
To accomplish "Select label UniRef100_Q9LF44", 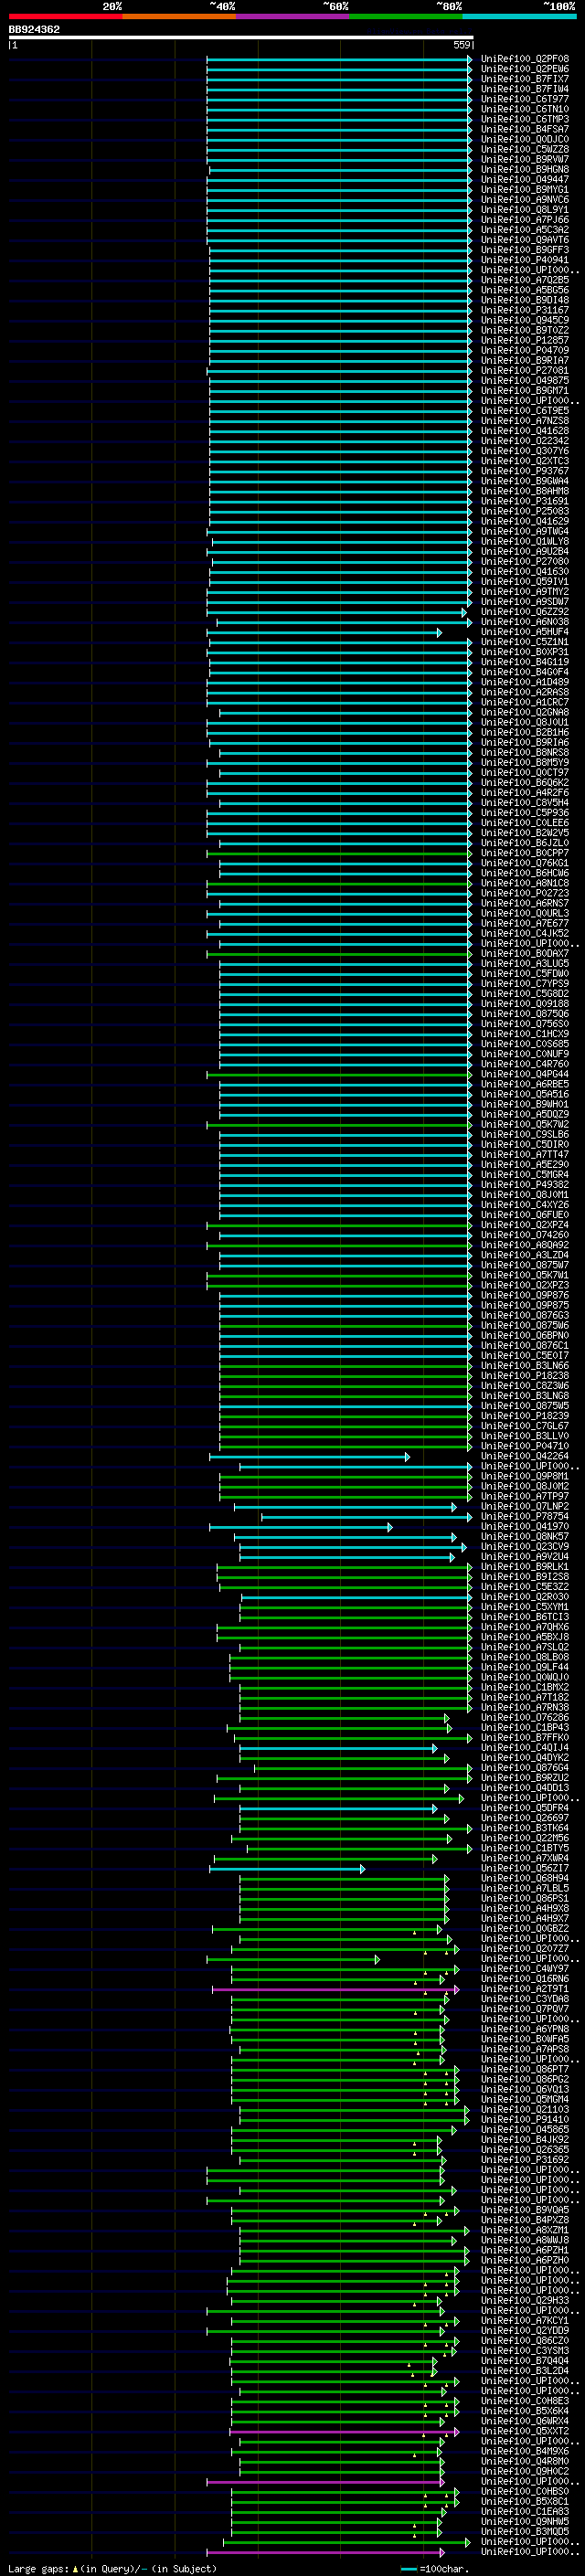I will pos(525,1667).
